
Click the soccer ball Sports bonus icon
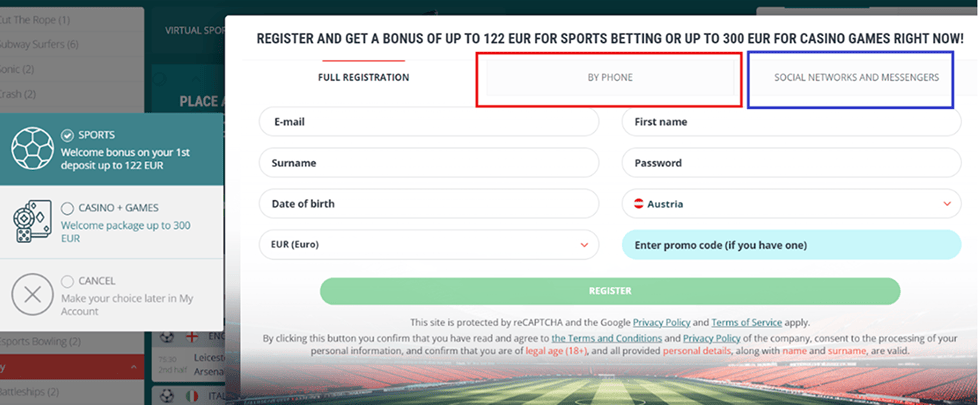(x=32, y=148)
